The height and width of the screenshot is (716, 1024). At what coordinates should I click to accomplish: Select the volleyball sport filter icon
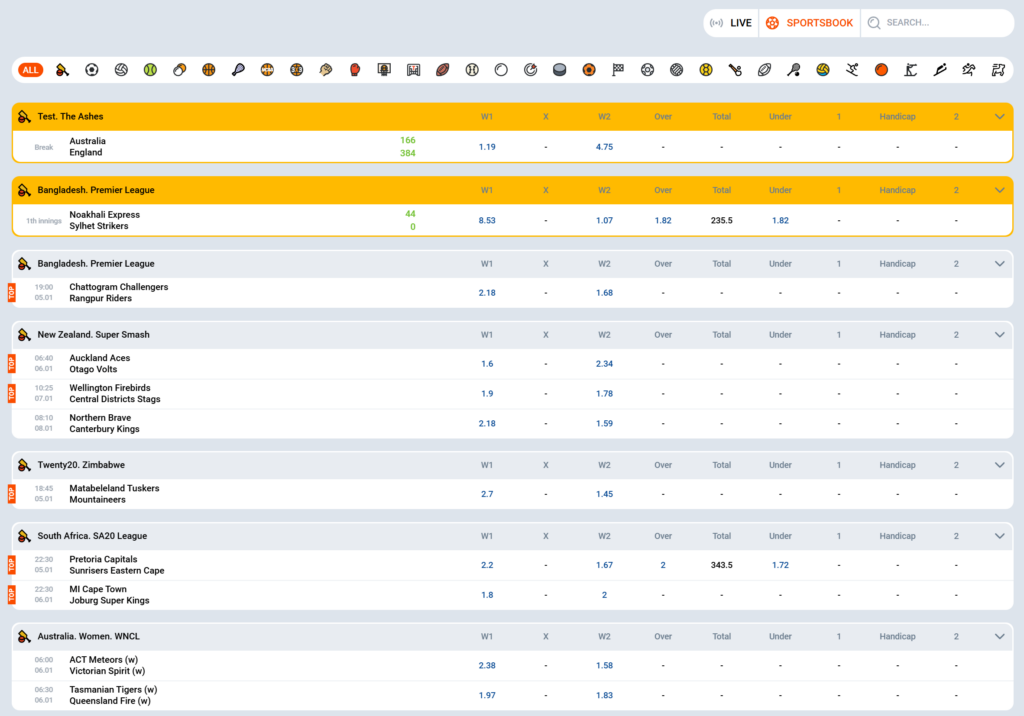point(121,70)
